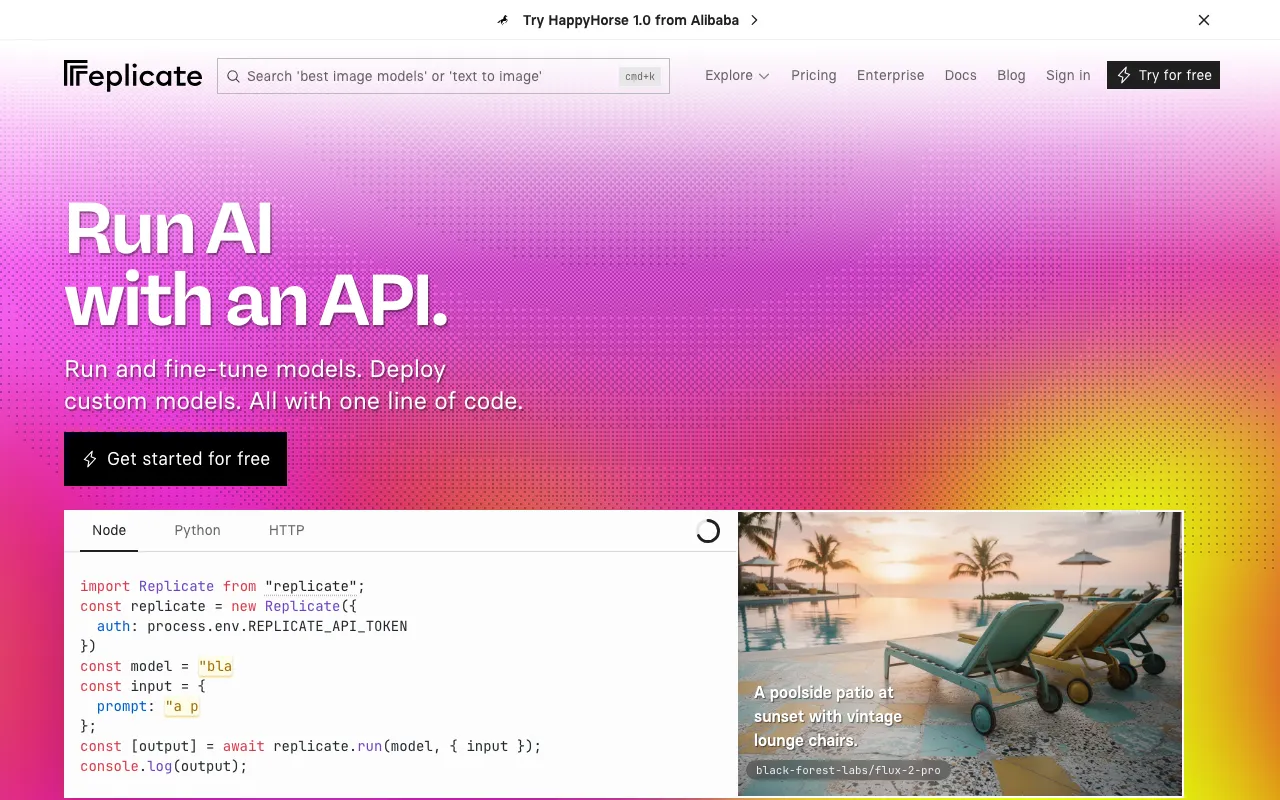Click the "a p prompt string in code
Viewport: 1280px width, 800px height.
click(x=182, y=706)
